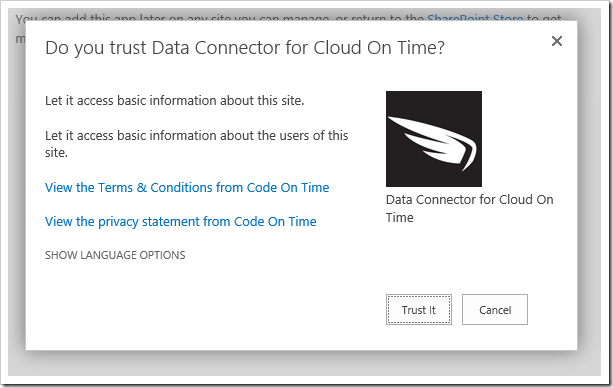Click the blank dialog area beneath language options
This screenshot has height=388, width=613.
(x=195, y=305)
